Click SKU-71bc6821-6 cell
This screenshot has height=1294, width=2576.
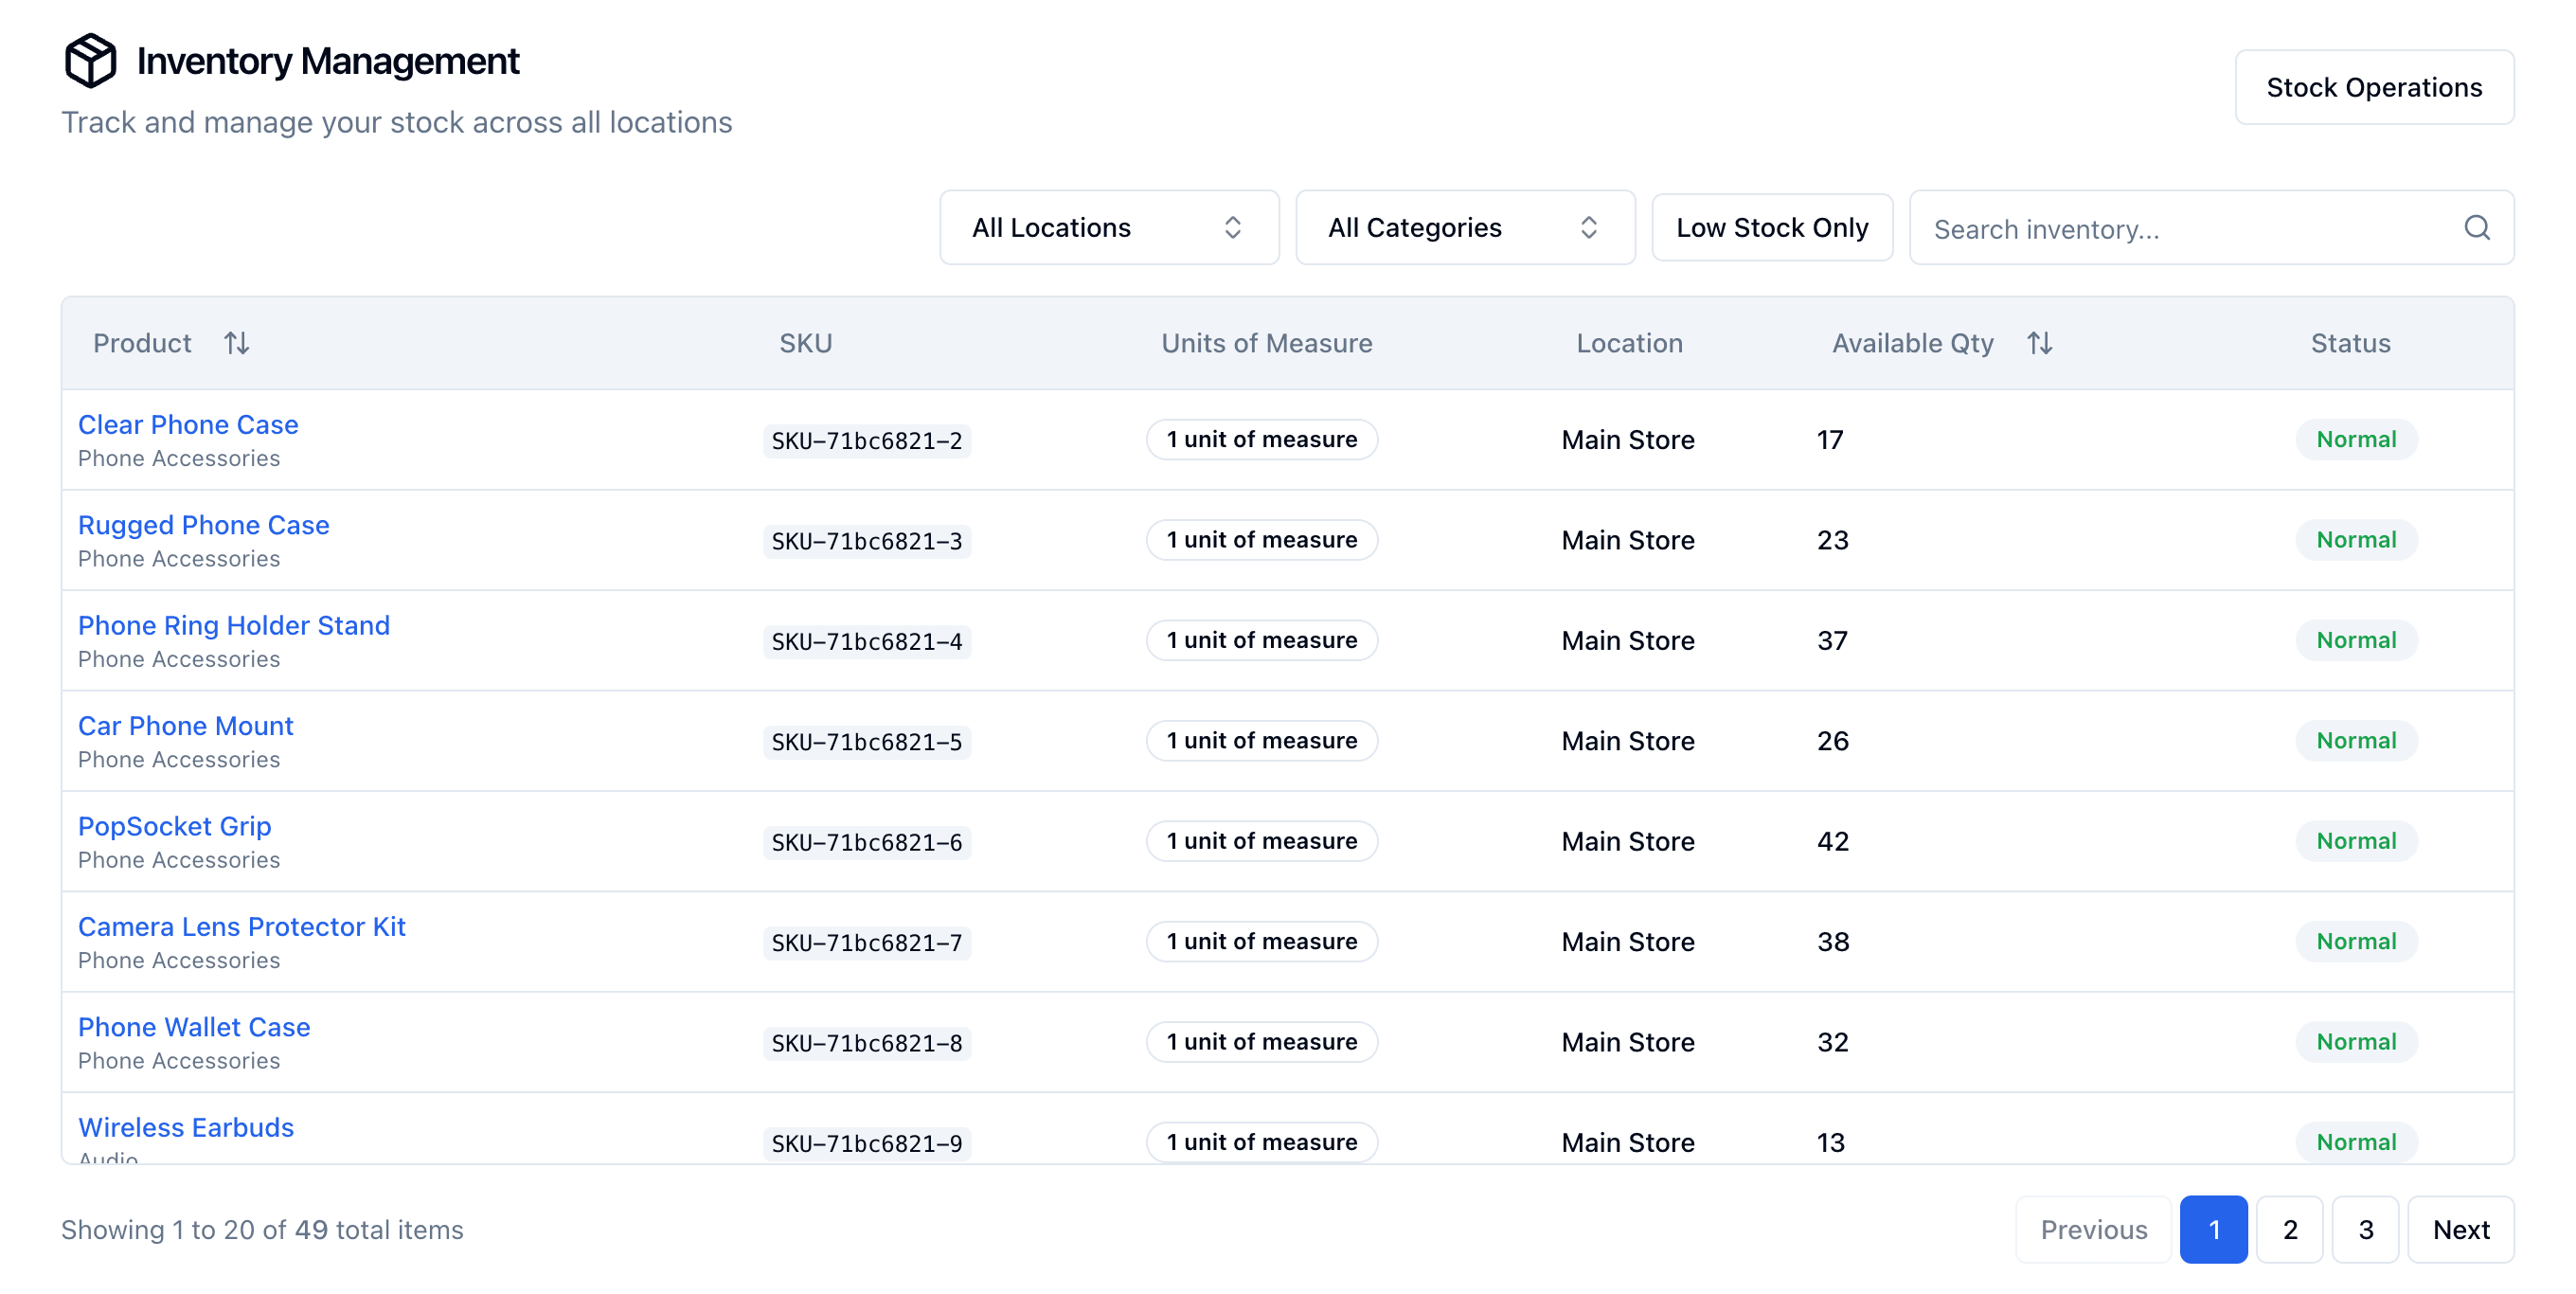(867, 842)
